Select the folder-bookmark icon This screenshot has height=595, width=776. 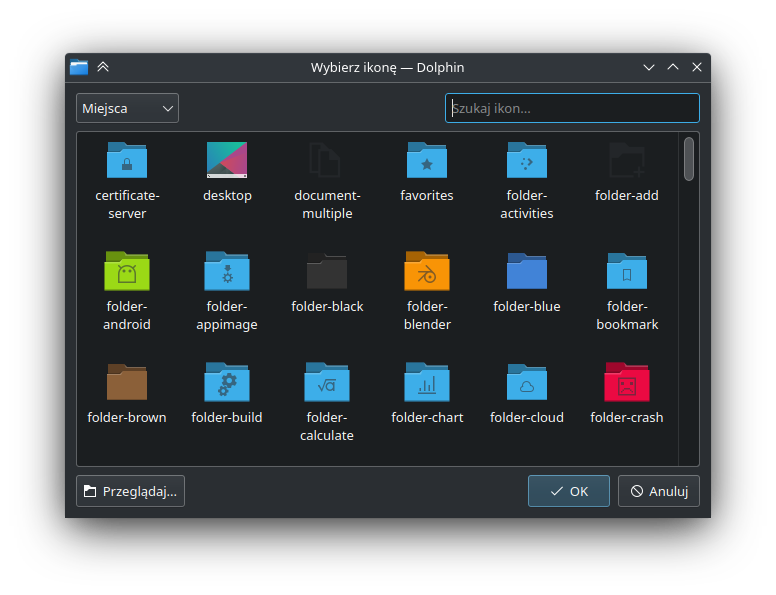tap(627, 271)
